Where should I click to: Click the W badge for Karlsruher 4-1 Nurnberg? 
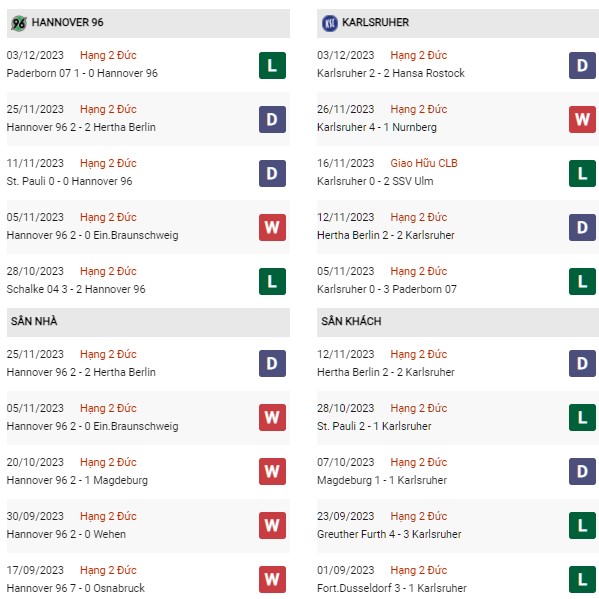(x=582, y=119)
